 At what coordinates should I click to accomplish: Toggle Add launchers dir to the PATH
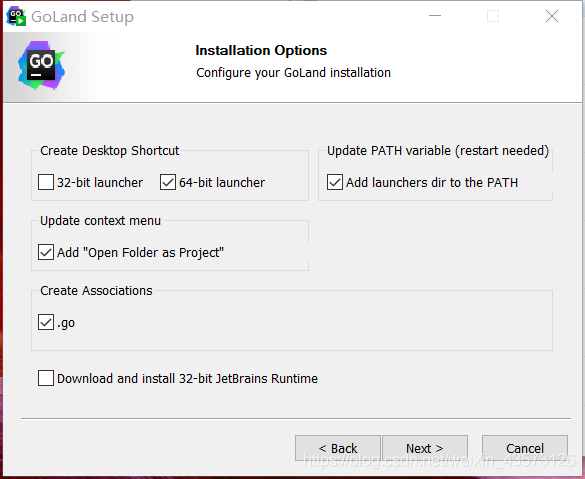[335, 182]
